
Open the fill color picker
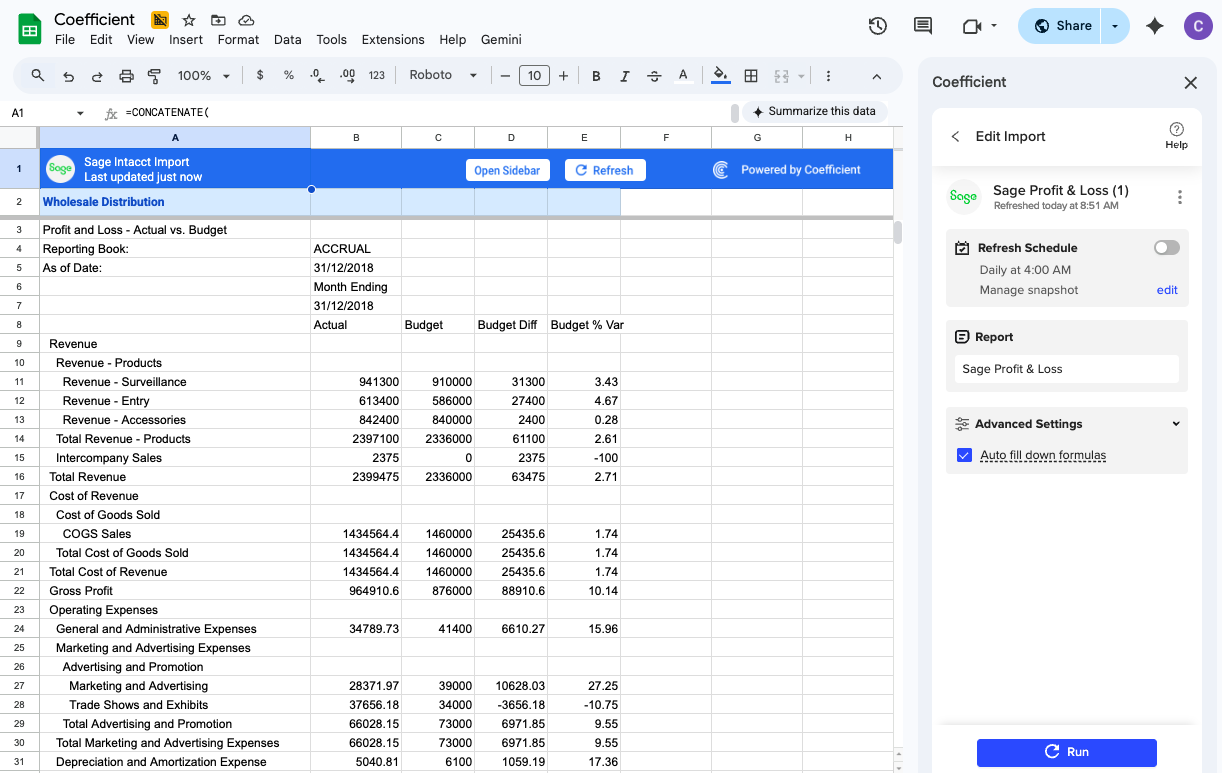720,75
